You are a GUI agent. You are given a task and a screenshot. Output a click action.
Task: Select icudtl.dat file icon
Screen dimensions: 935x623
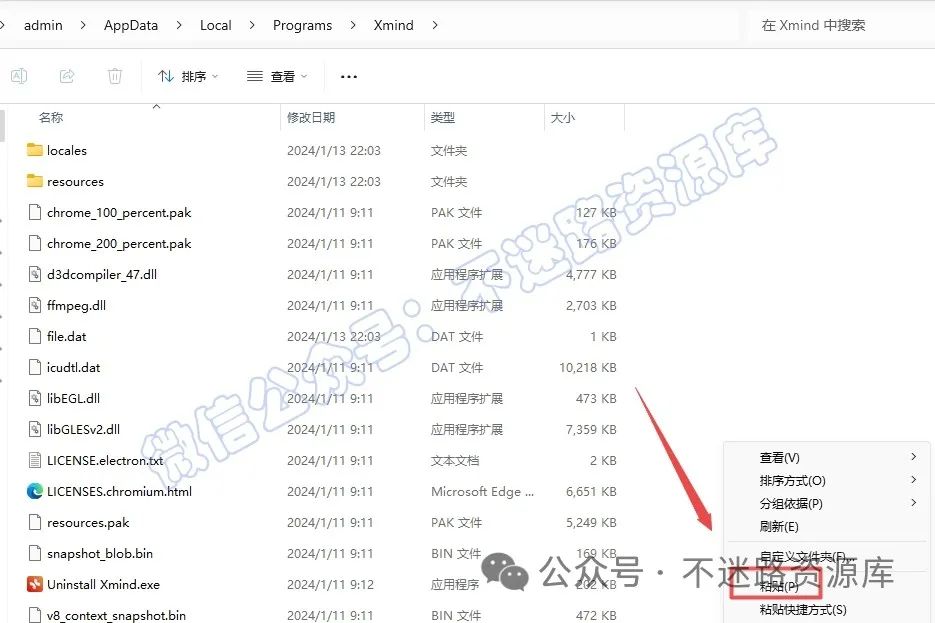tap(35, 367)
